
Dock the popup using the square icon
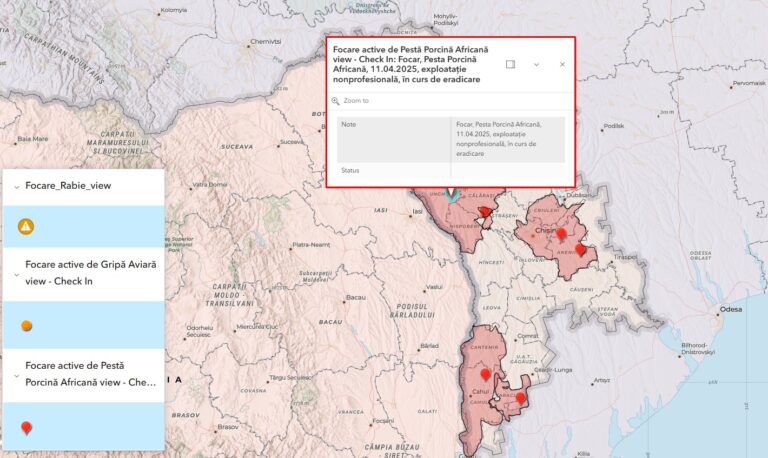(x=510, y=64)
